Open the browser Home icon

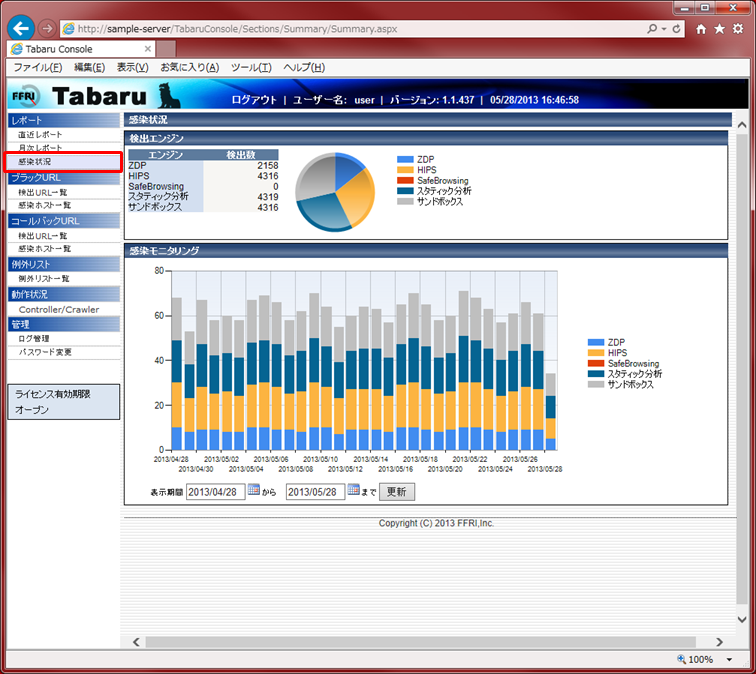point(702,29)
